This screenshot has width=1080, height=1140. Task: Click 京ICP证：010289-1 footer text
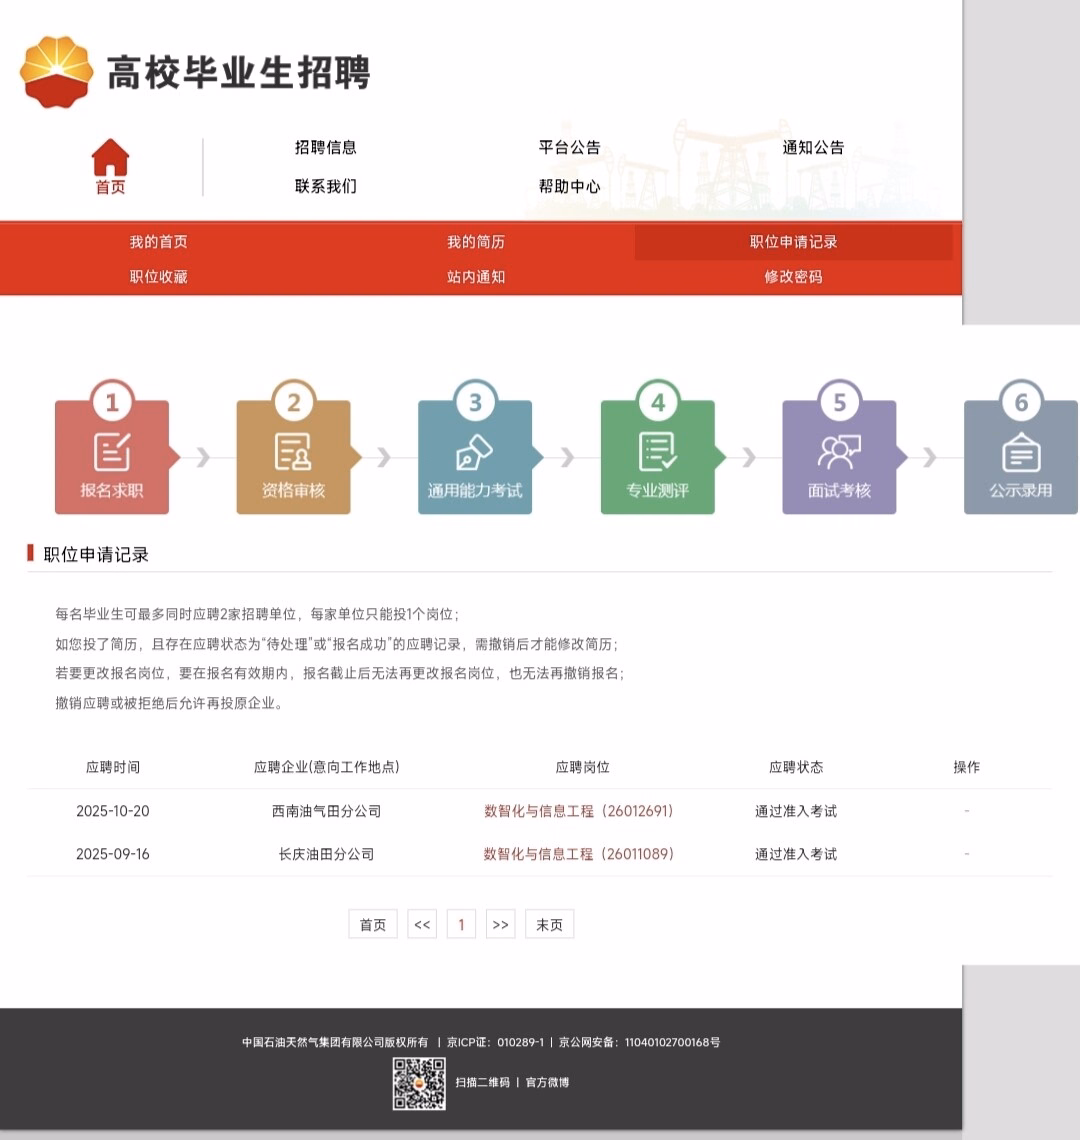pos(495,1042)
